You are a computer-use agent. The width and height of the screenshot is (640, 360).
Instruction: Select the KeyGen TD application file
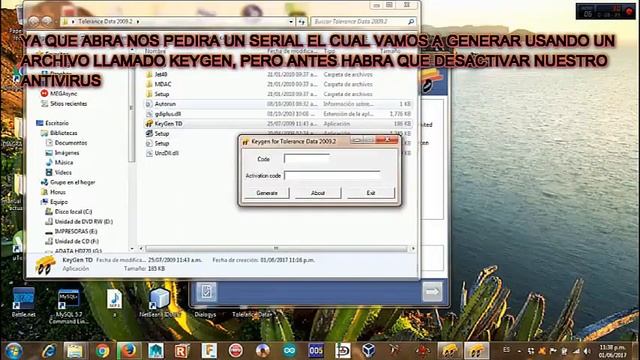(x=168, y=124)
